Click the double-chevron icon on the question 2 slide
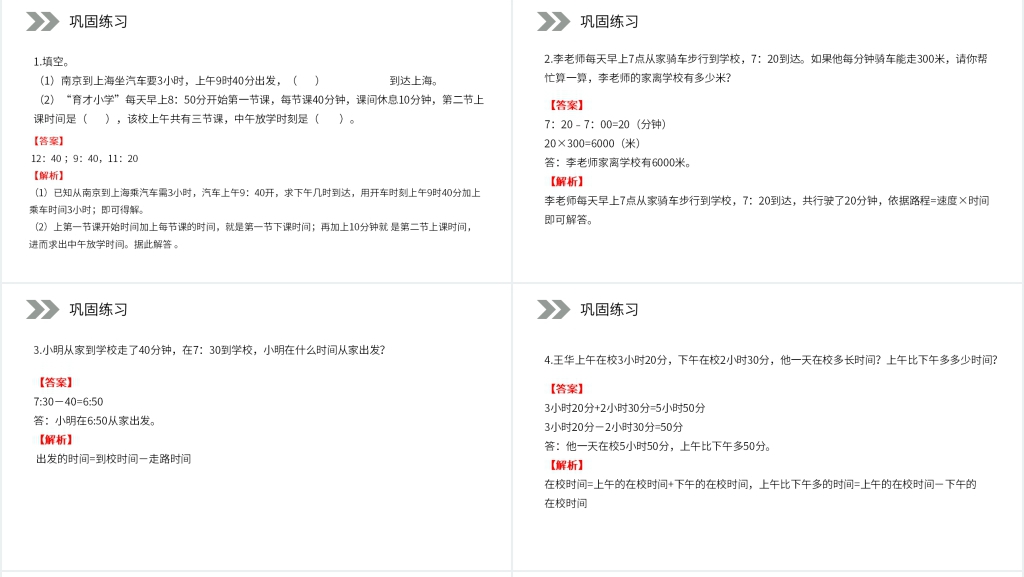Viewport: 1024px width, 577px height. (x=553, y=22)
